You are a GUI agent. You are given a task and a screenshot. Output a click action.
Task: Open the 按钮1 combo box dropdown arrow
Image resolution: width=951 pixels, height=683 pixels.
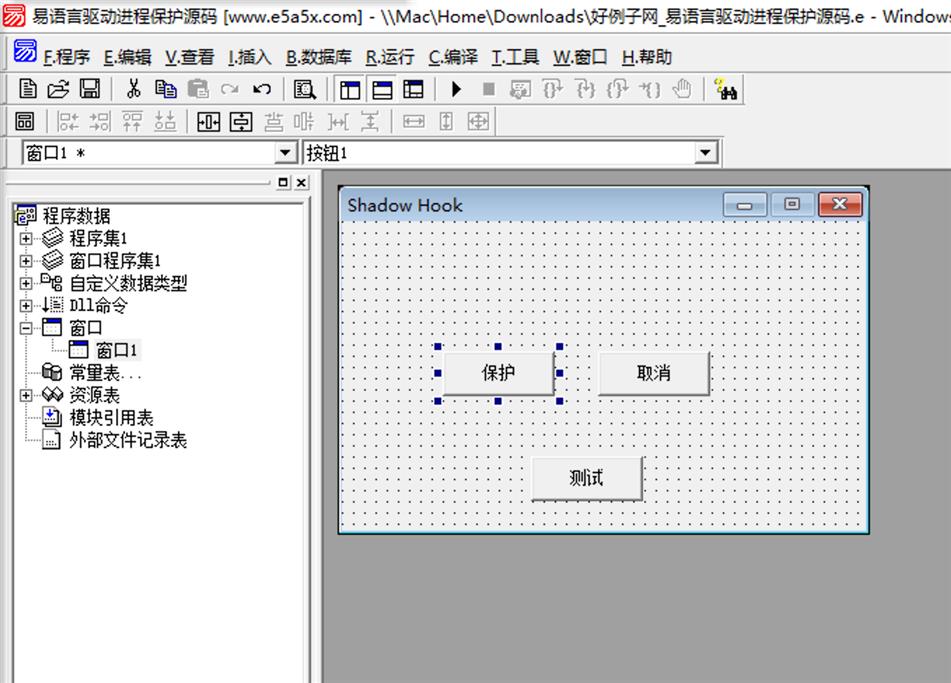705,152
